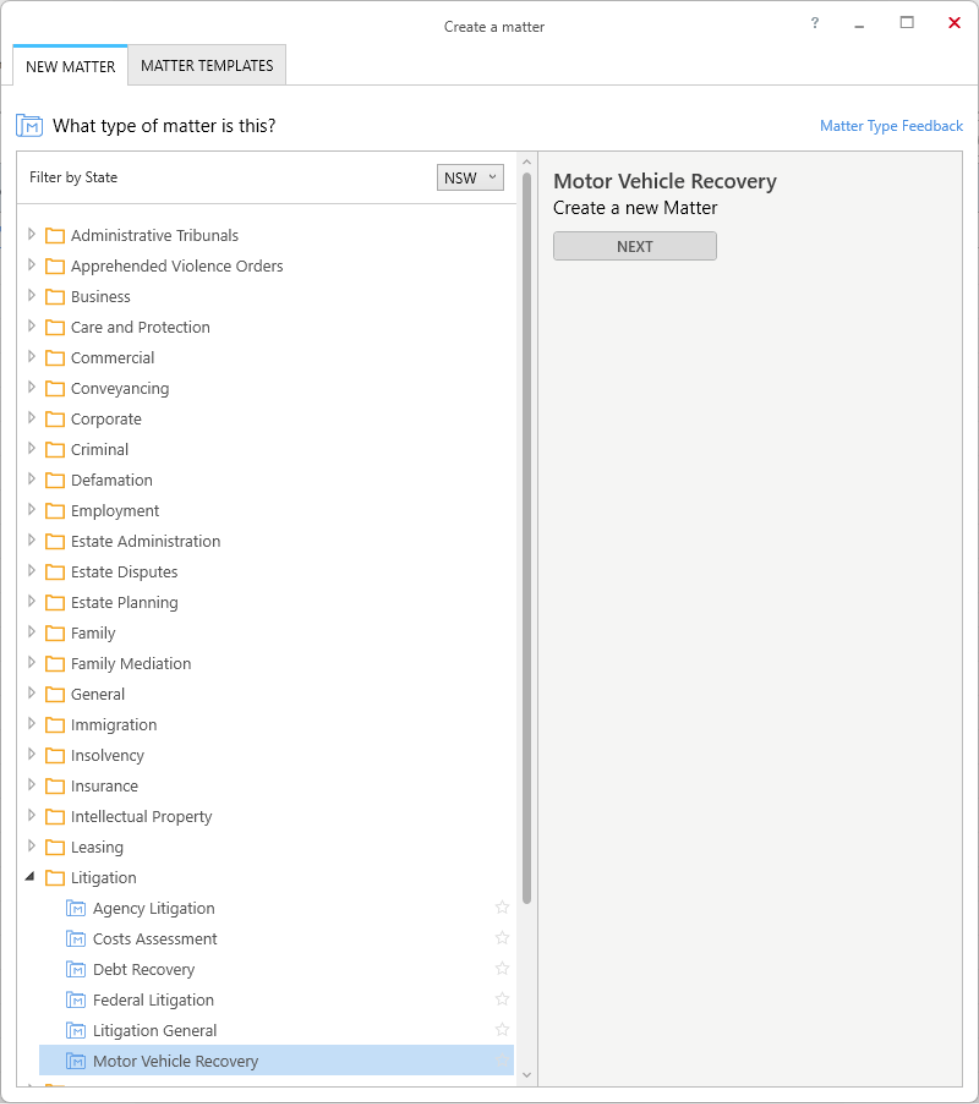Select the New Matter tab
The image size is (979, 1104).
click(70, 66)
